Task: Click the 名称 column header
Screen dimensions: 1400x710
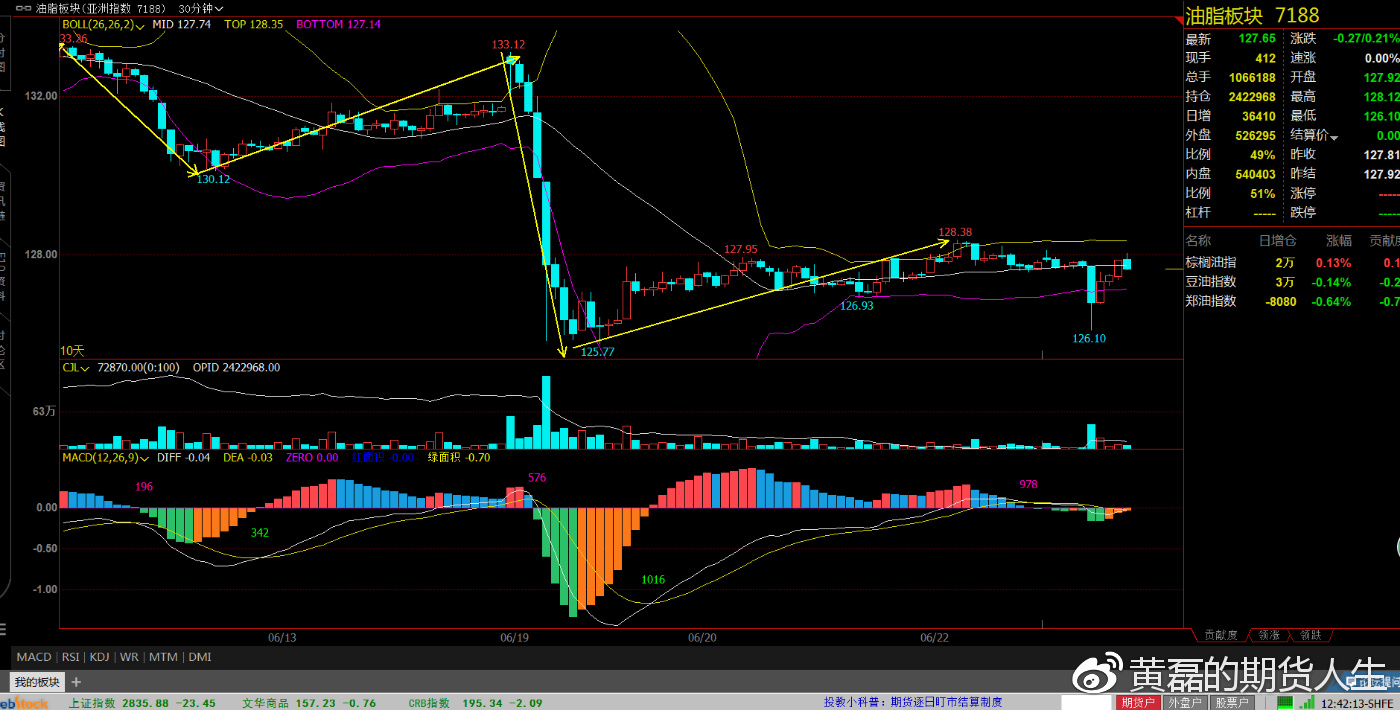Action: pos(1198,241)
